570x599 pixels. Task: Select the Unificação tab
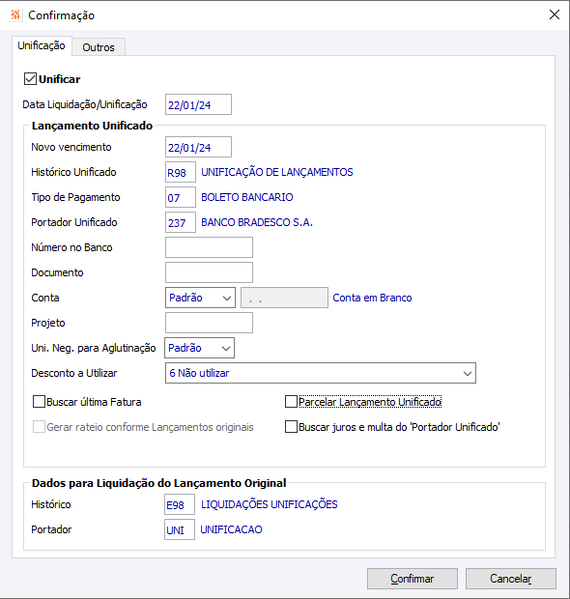(x=41, y=46)
